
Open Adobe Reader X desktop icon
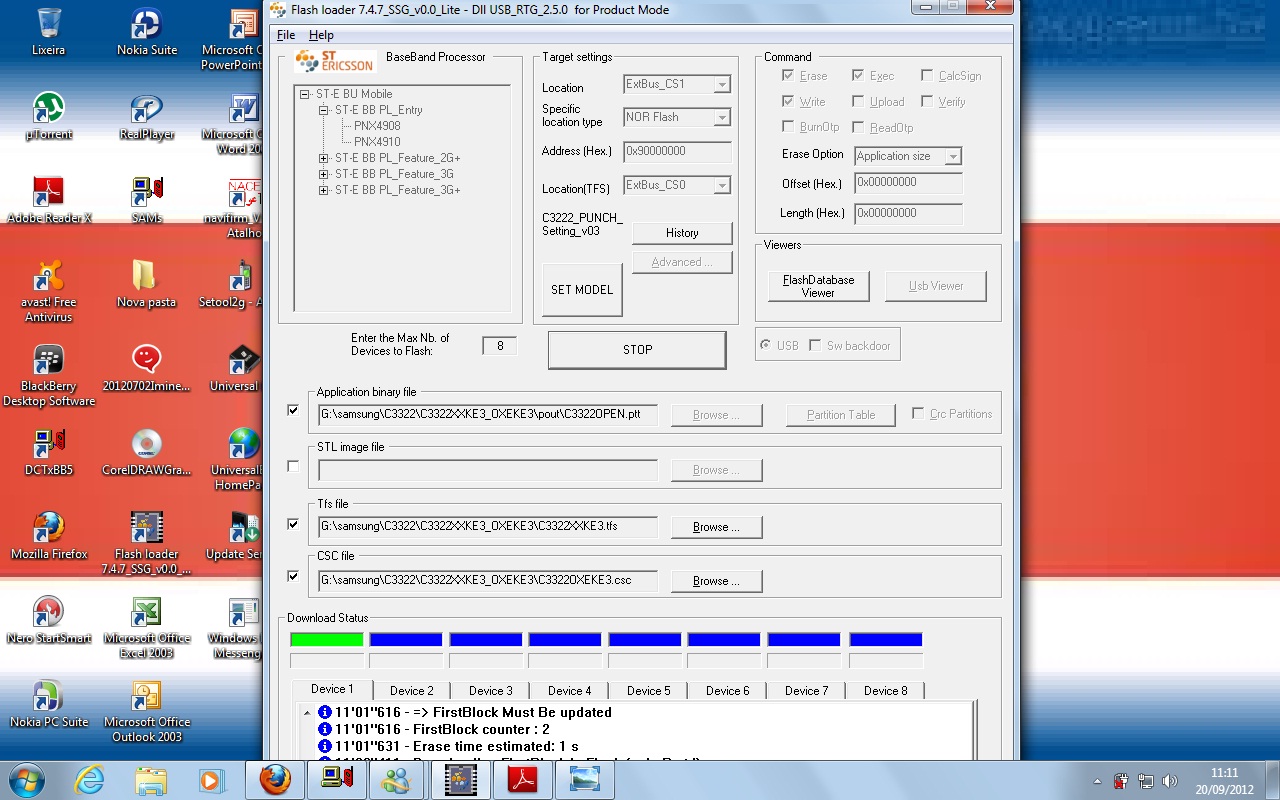[48, 200]
